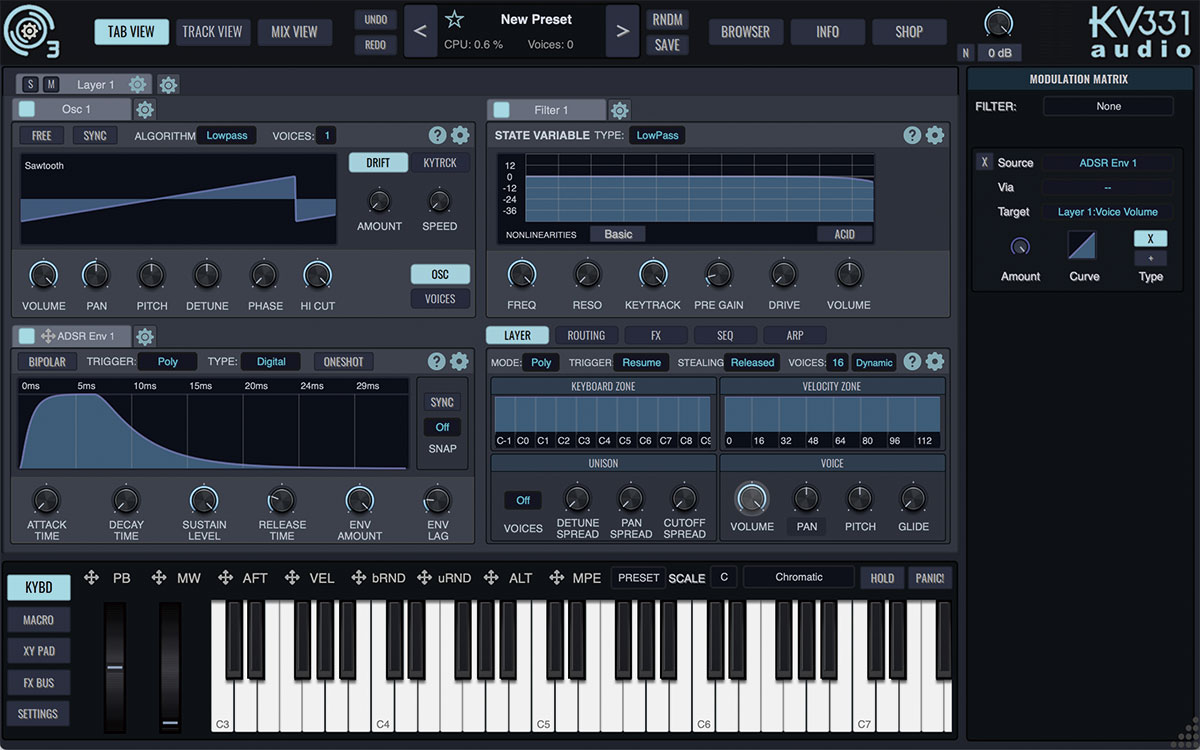Remove modulation slot with X button
The image size is (1200, 750).
985,163
